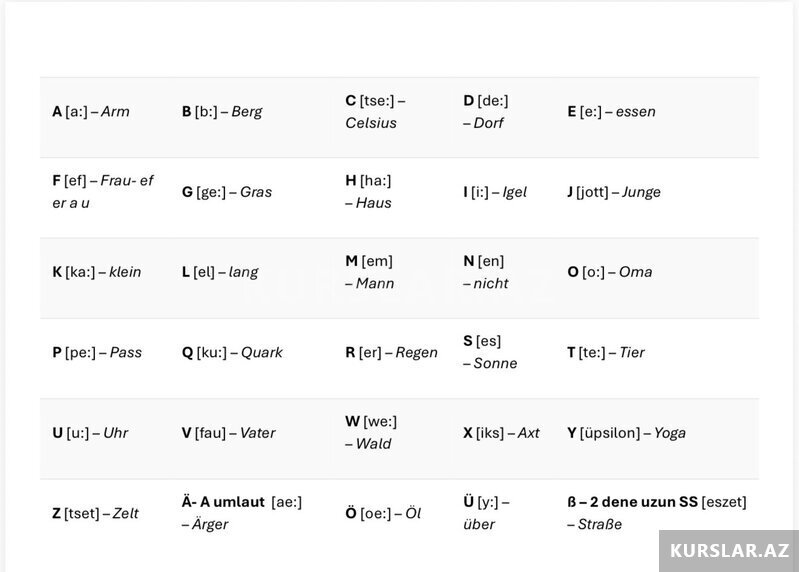Select the T cell with Tier

pyautogui.click(x=606, y=352)
